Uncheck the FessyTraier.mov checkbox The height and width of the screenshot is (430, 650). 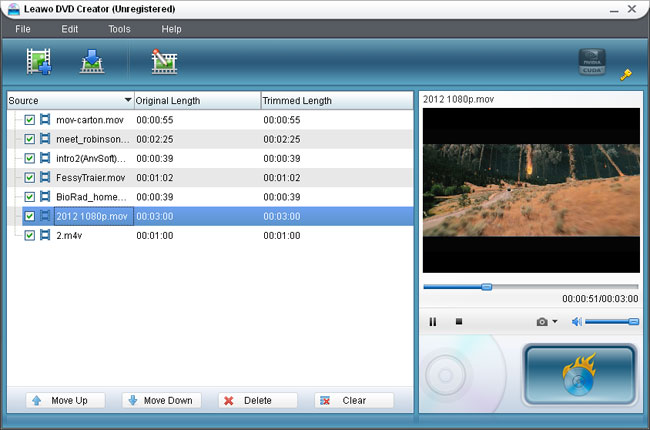tap(29, 177)
